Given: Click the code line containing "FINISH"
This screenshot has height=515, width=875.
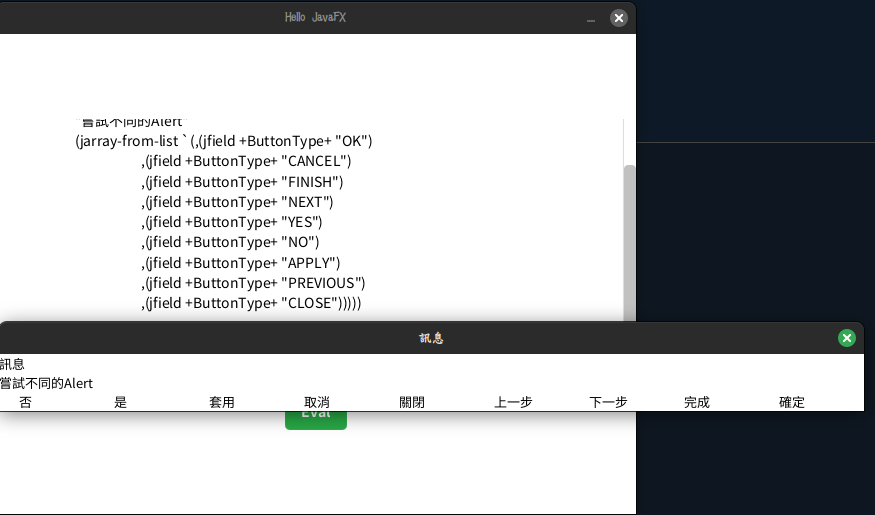Looking at the screenshot, I should click(242, 182).
